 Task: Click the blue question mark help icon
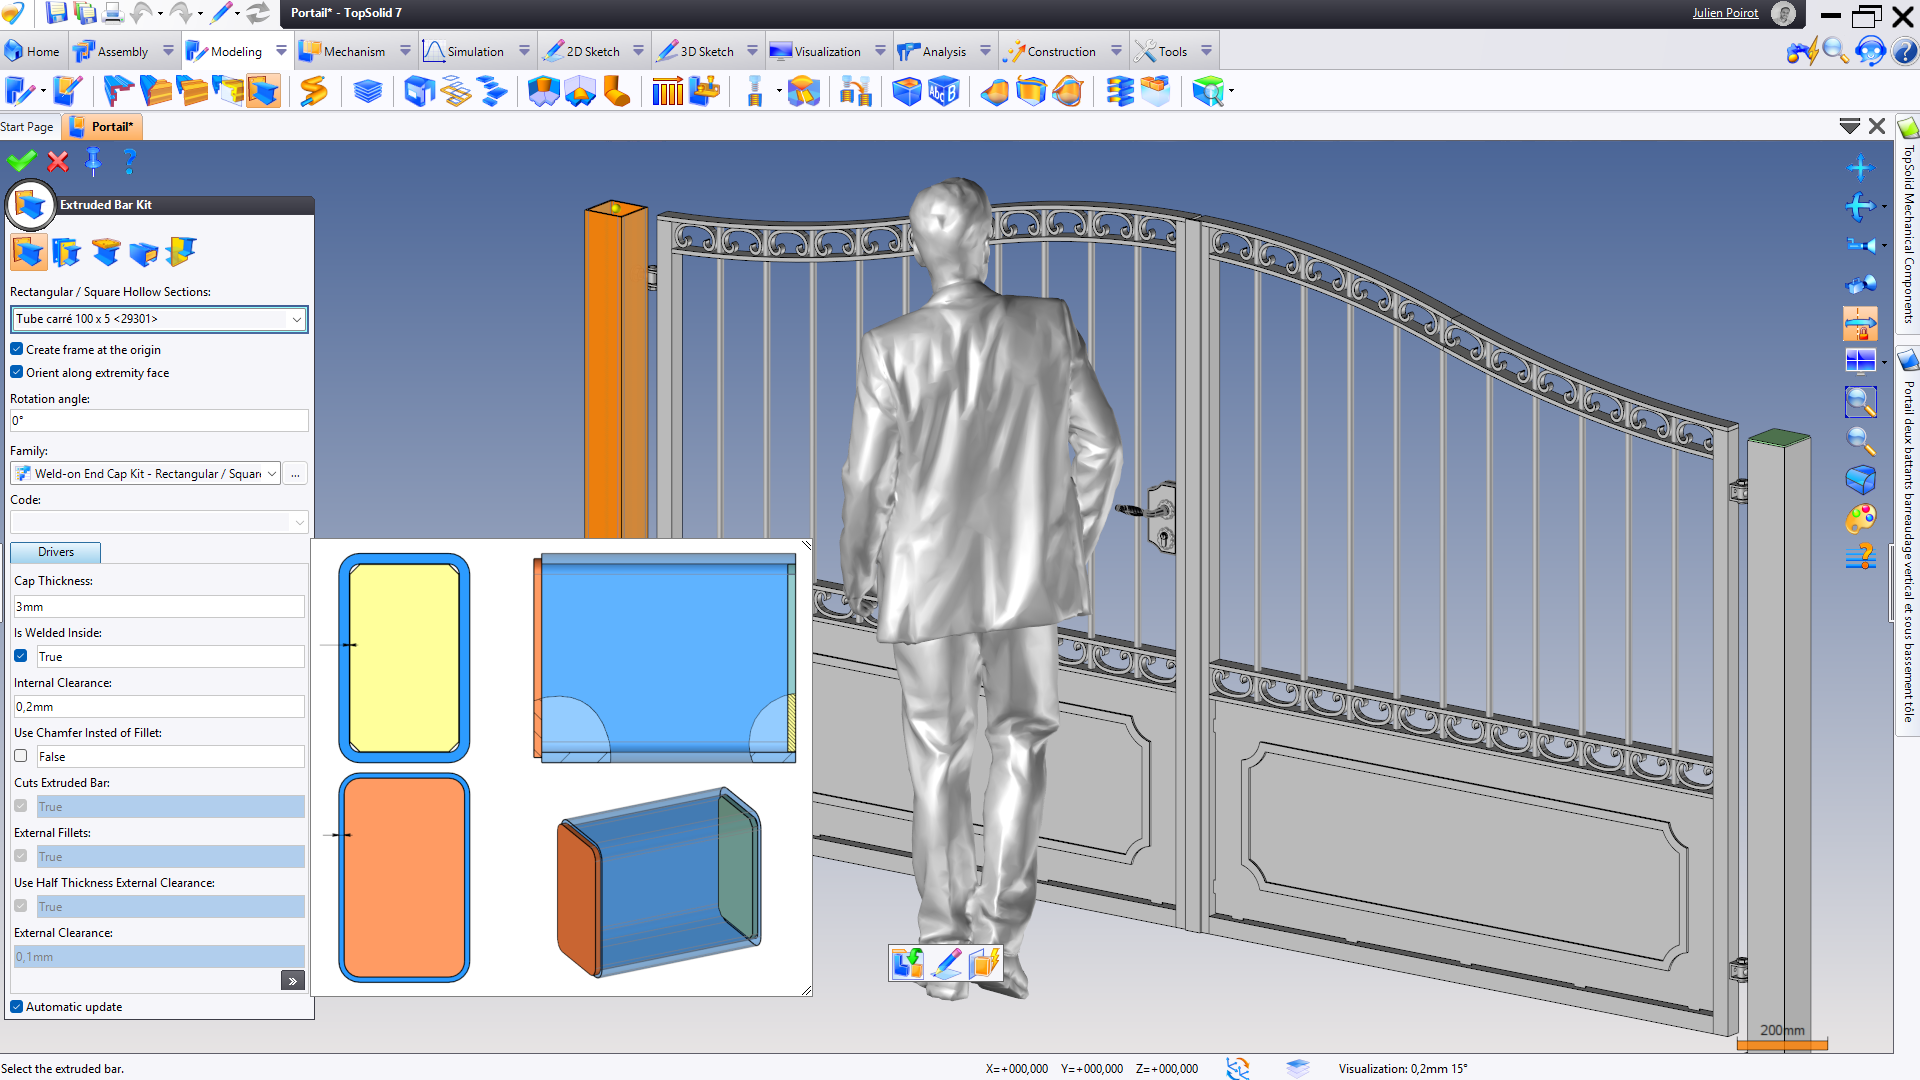[129, 161]
